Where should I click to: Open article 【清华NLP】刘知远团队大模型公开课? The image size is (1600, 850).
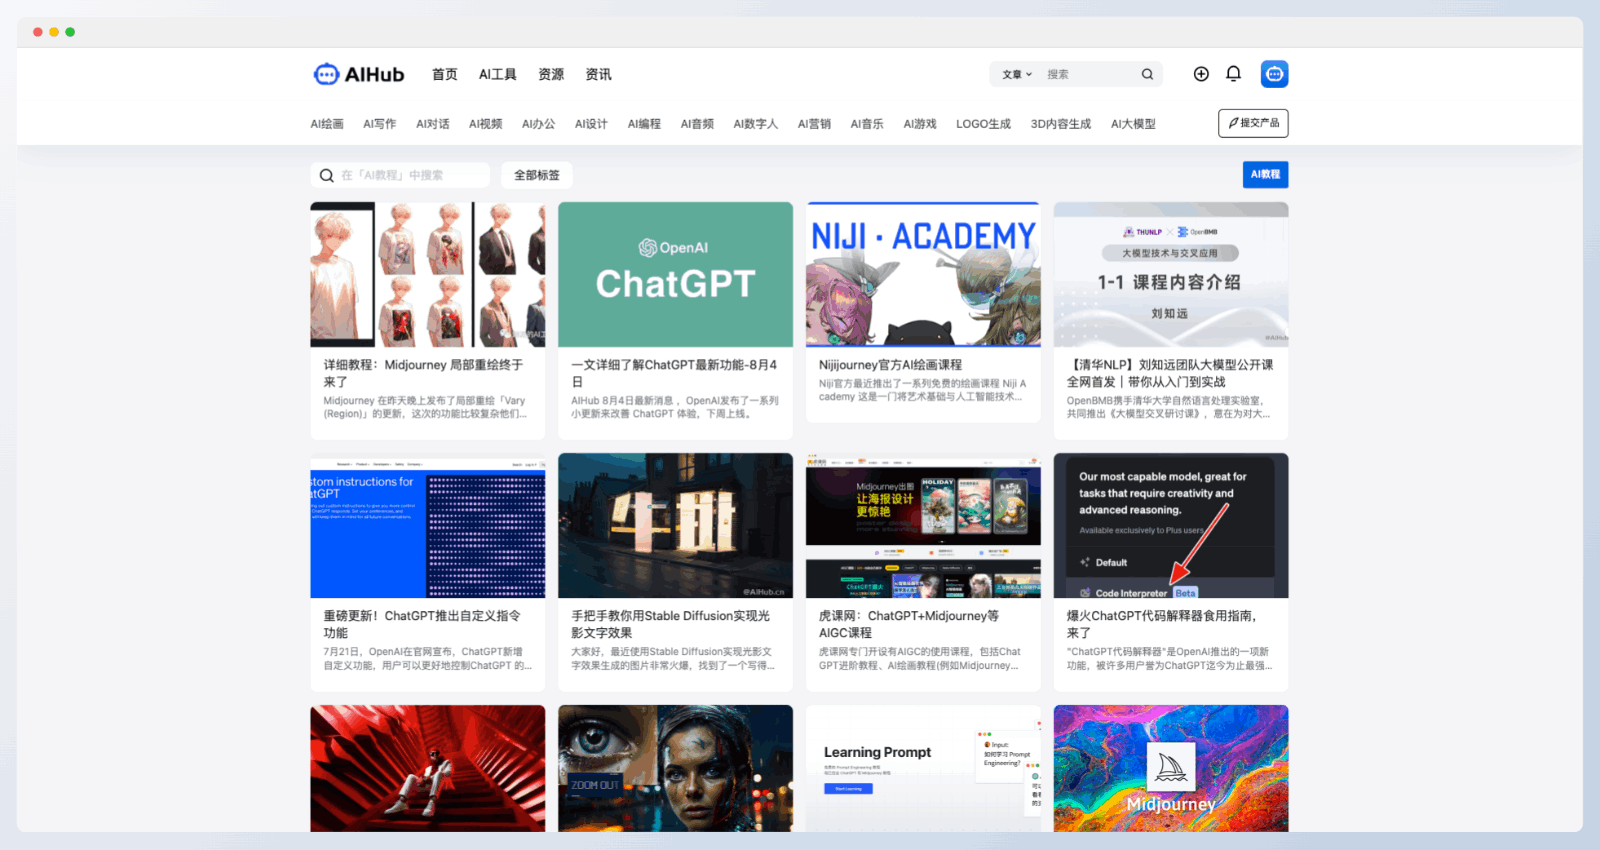(1170, 373)
